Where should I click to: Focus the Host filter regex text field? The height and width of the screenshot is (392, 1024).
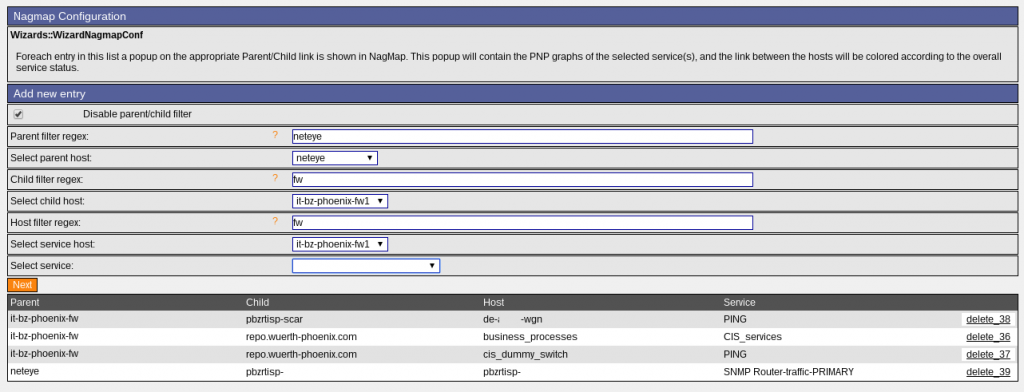[522, 223]
